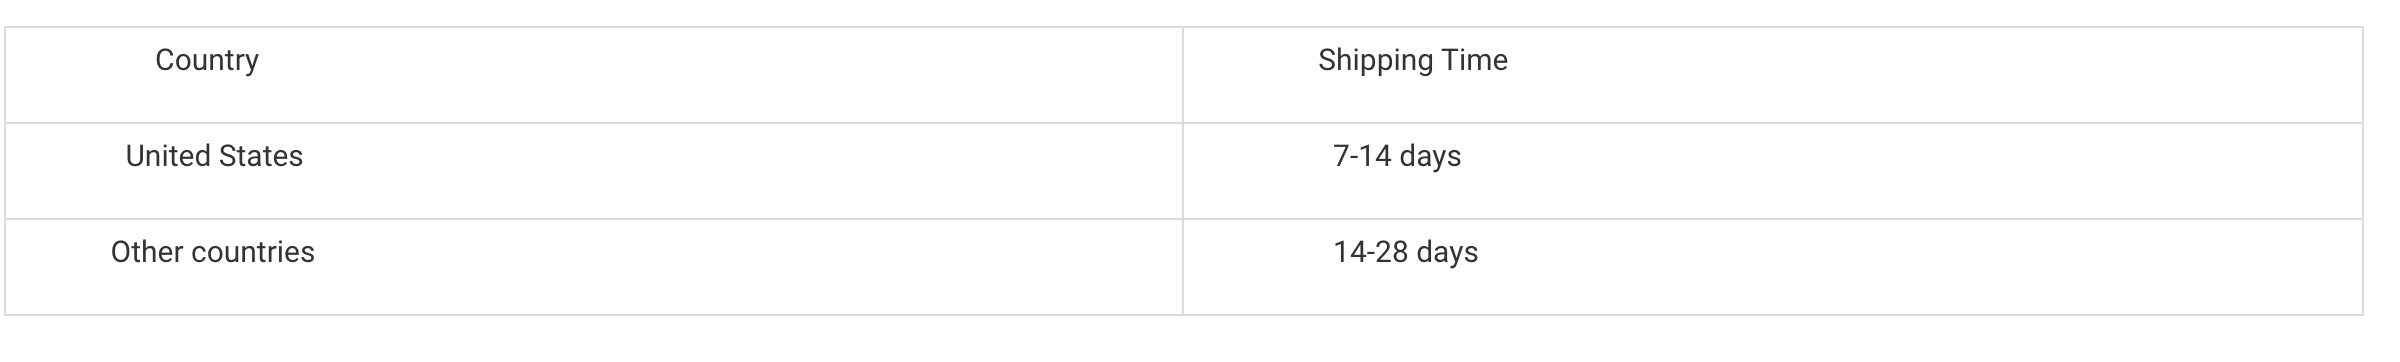Select the 14-28 days cell
Screen dimensions: 2400x362
pos(1772,267)
